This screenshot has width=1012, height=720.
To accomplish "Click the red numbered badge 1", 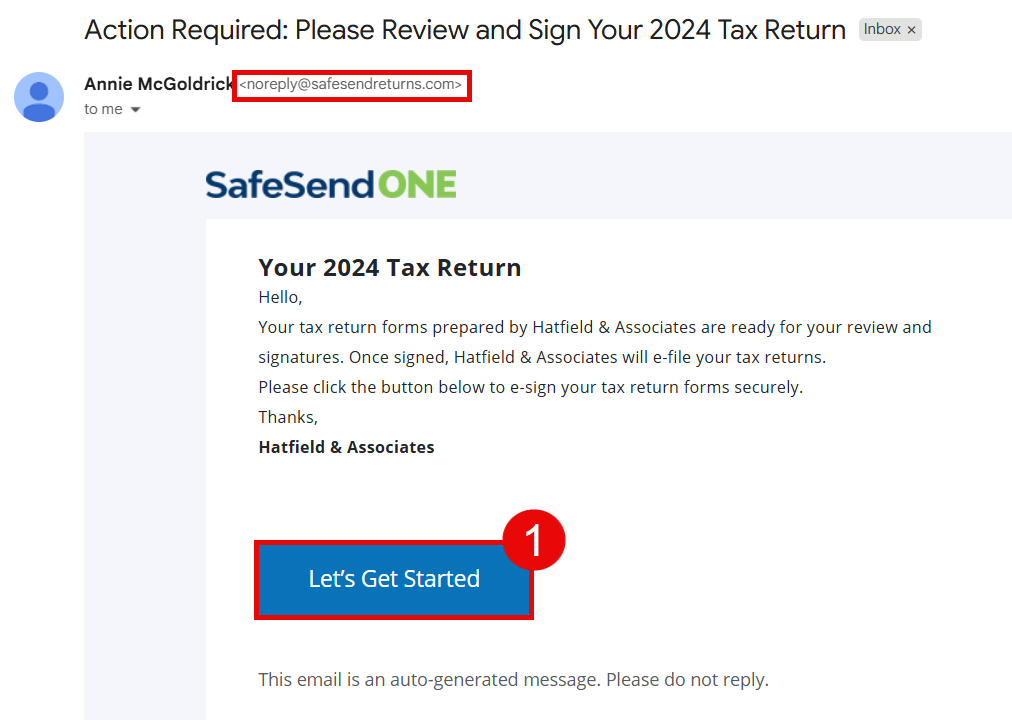I will [534, 541].
